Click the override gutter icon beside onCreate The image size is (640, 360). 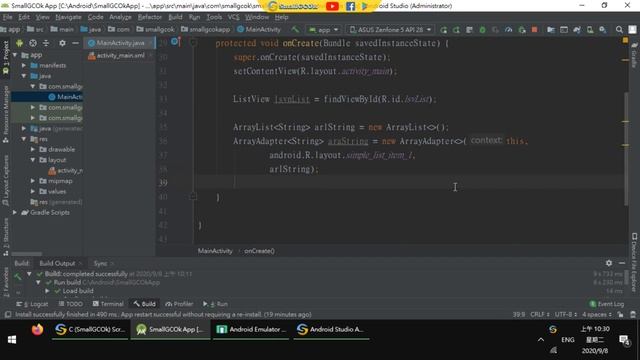coord(176,42)
